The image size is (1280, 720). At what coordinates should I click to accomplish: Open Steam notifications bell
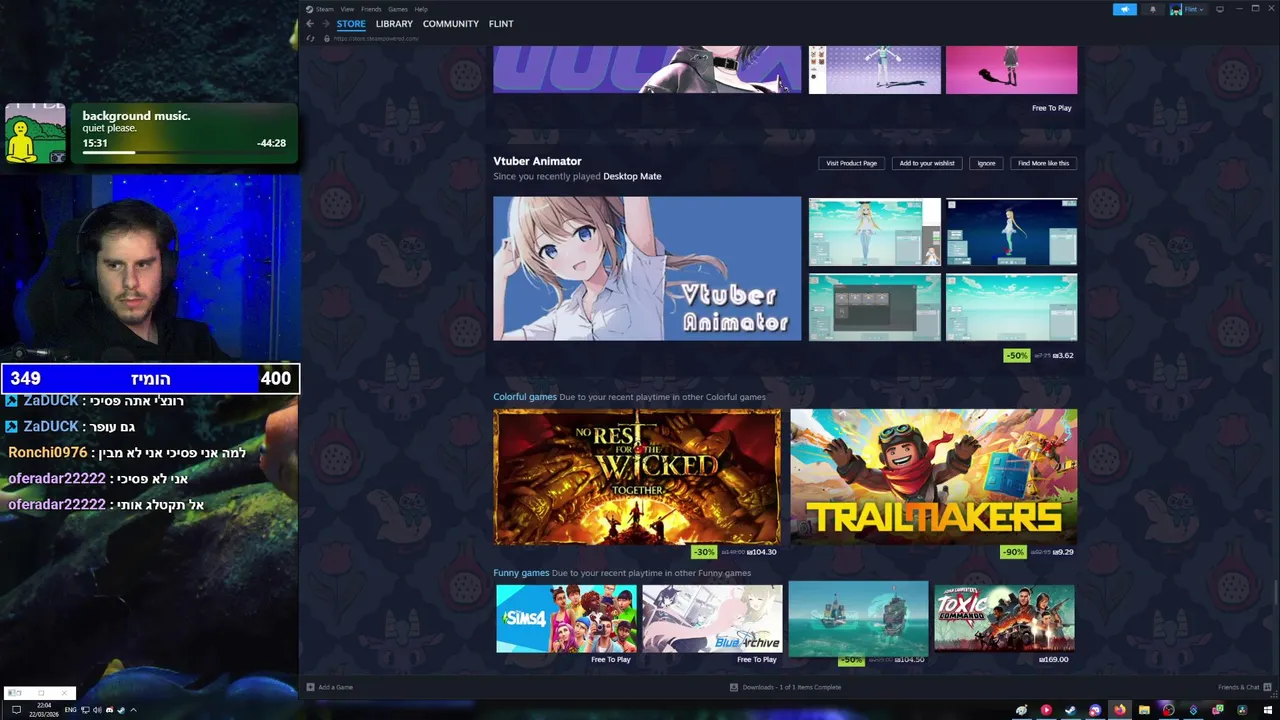(x=1153, y=9)
